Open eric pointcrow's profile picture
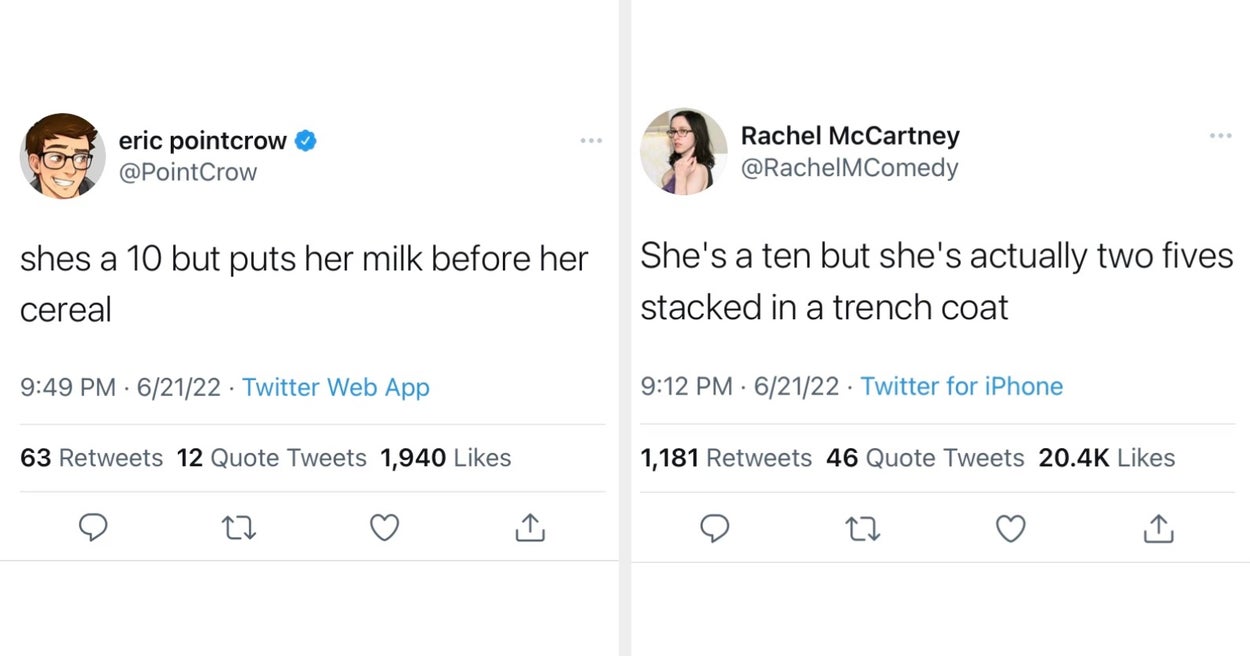Viewport: 1250px width, 656px height. click(x=62, y=155)
